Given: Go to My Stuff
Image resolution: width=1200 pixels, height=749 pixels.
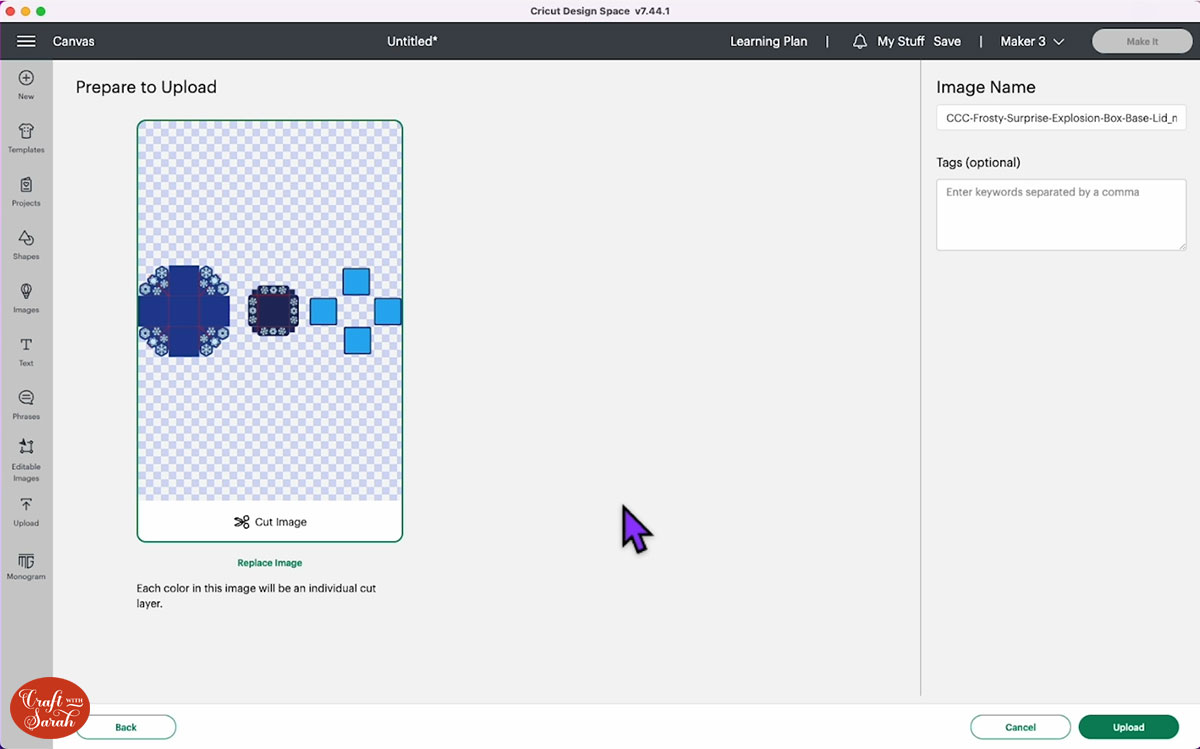Looking at the screenshot, I should (900, 41).
